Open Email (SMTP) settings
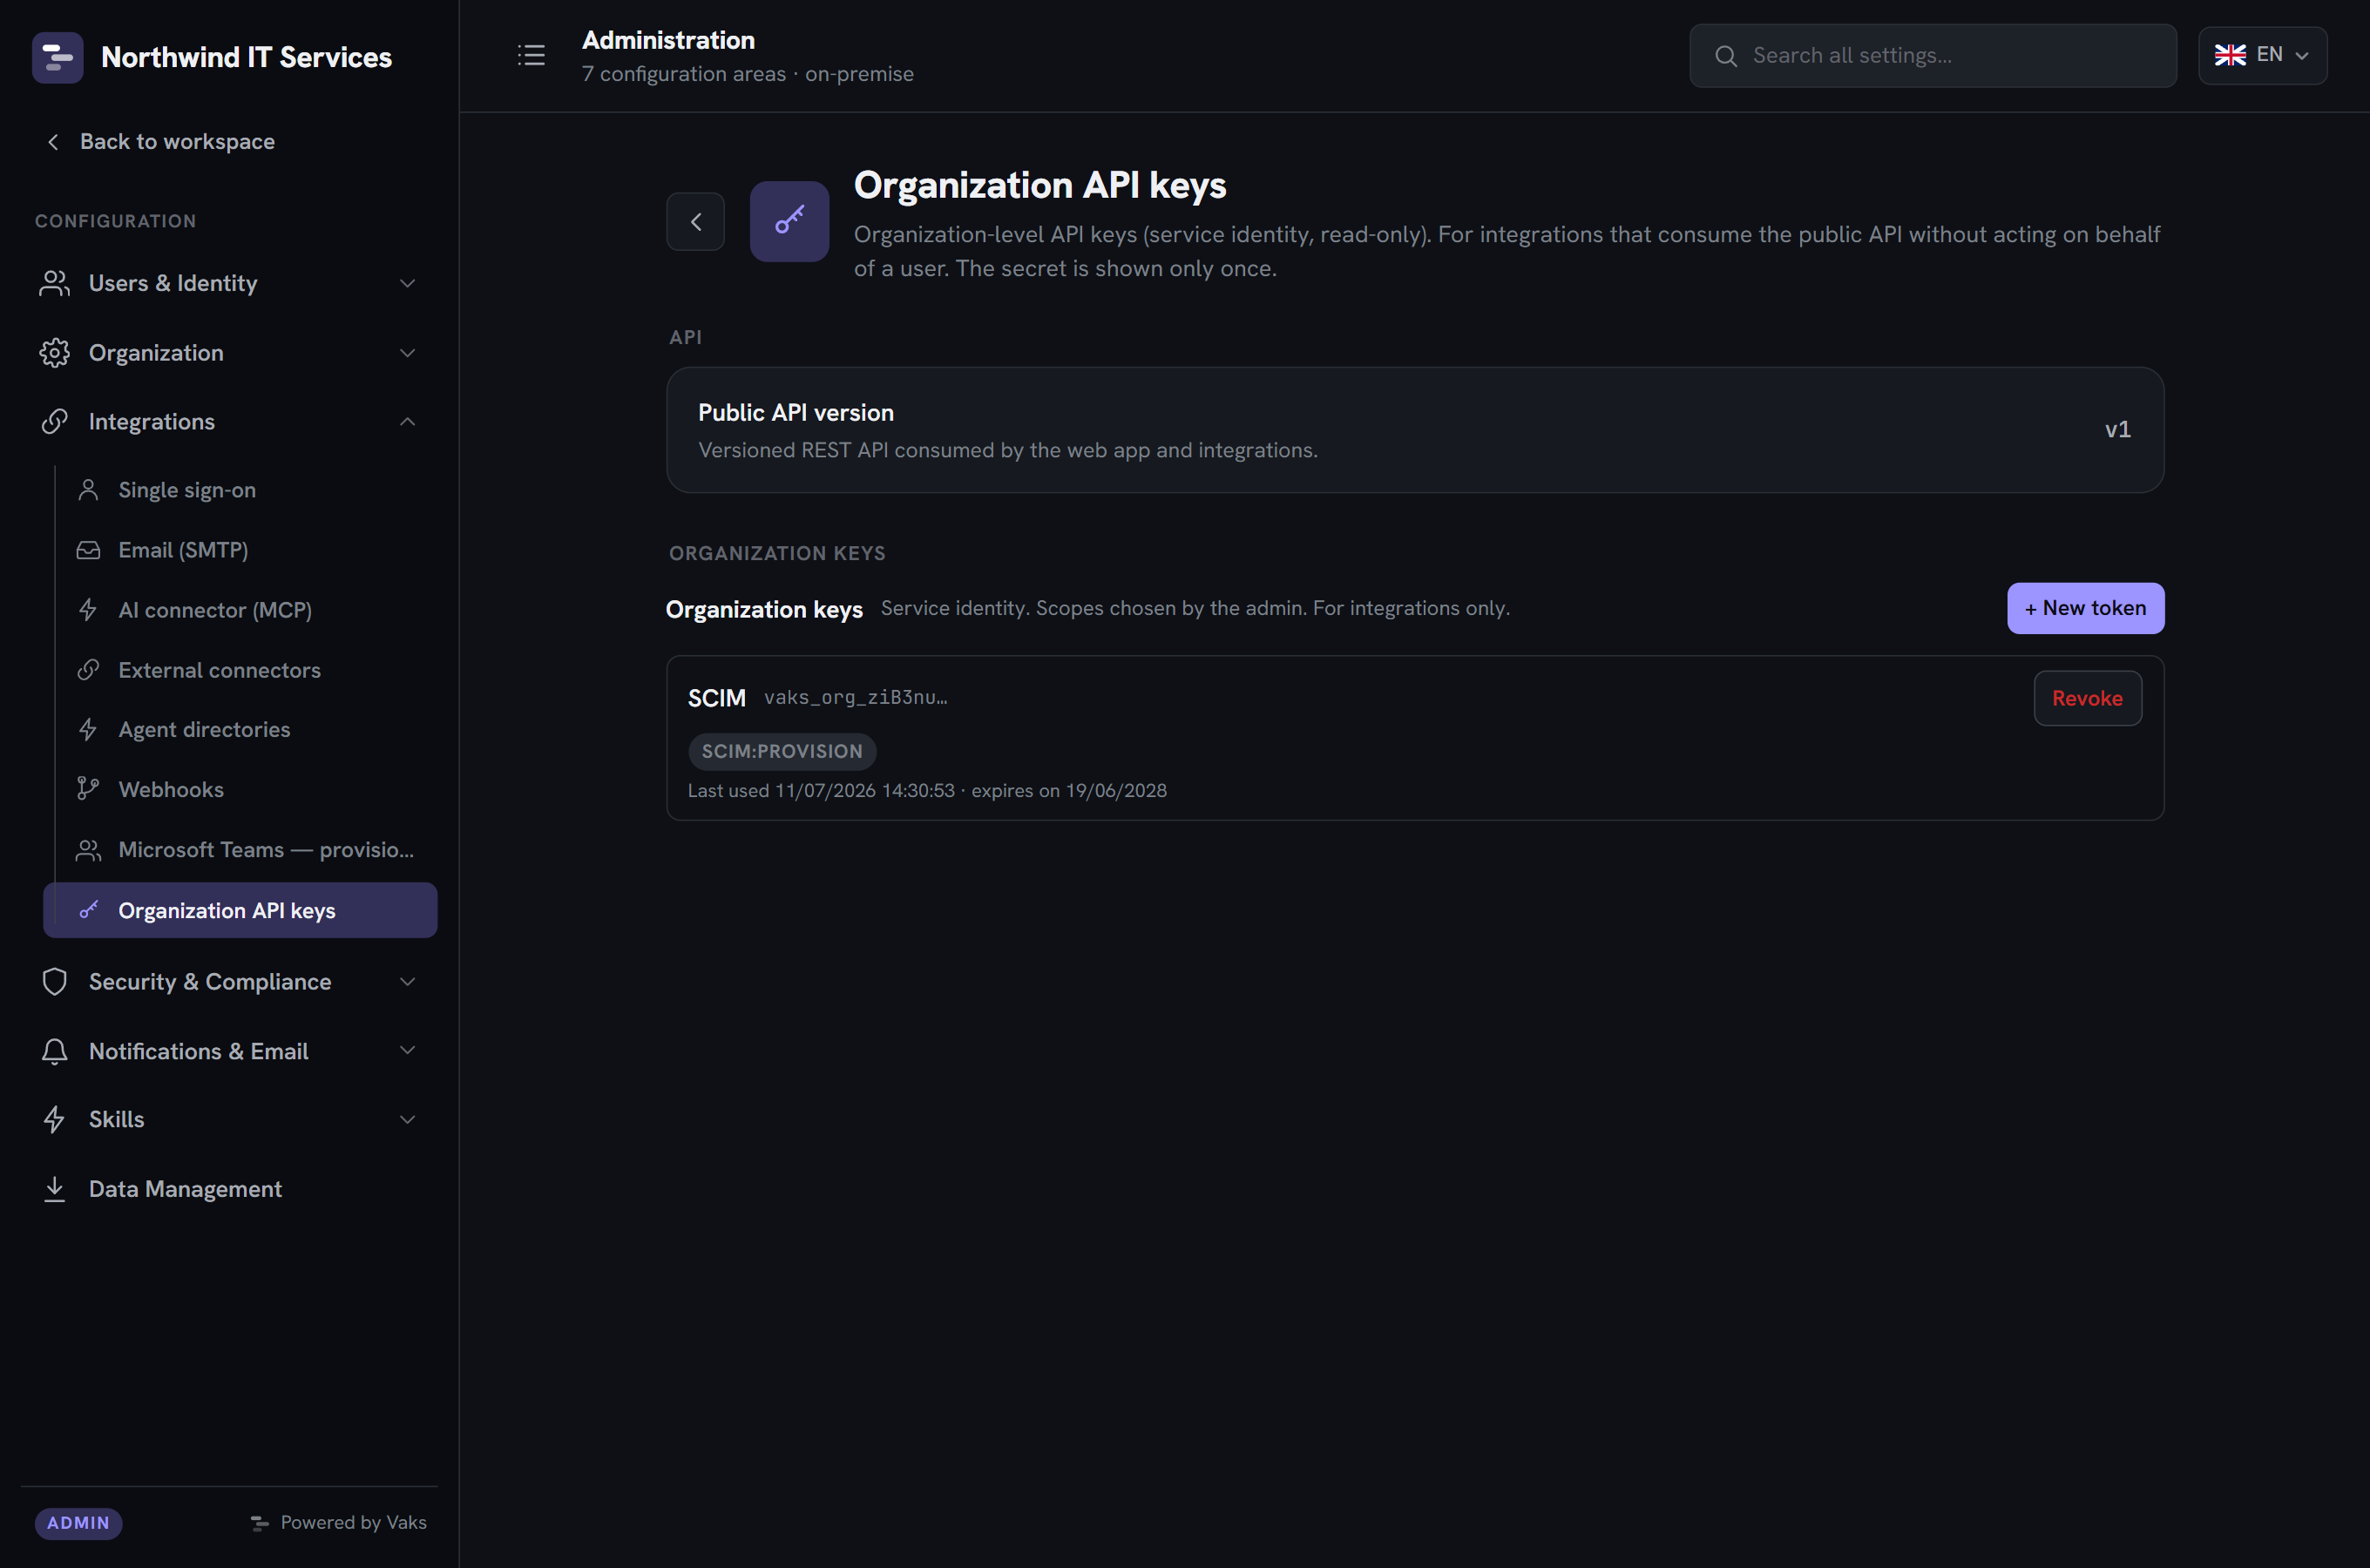The height and width of the screenshot is (1568, 2370). point(240,550)
